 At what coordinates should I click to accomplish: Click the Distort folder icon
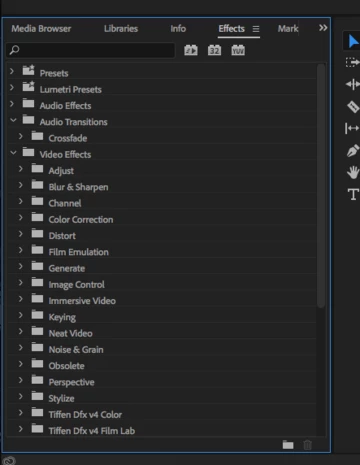pyautogui.click(x=37, y=233)
